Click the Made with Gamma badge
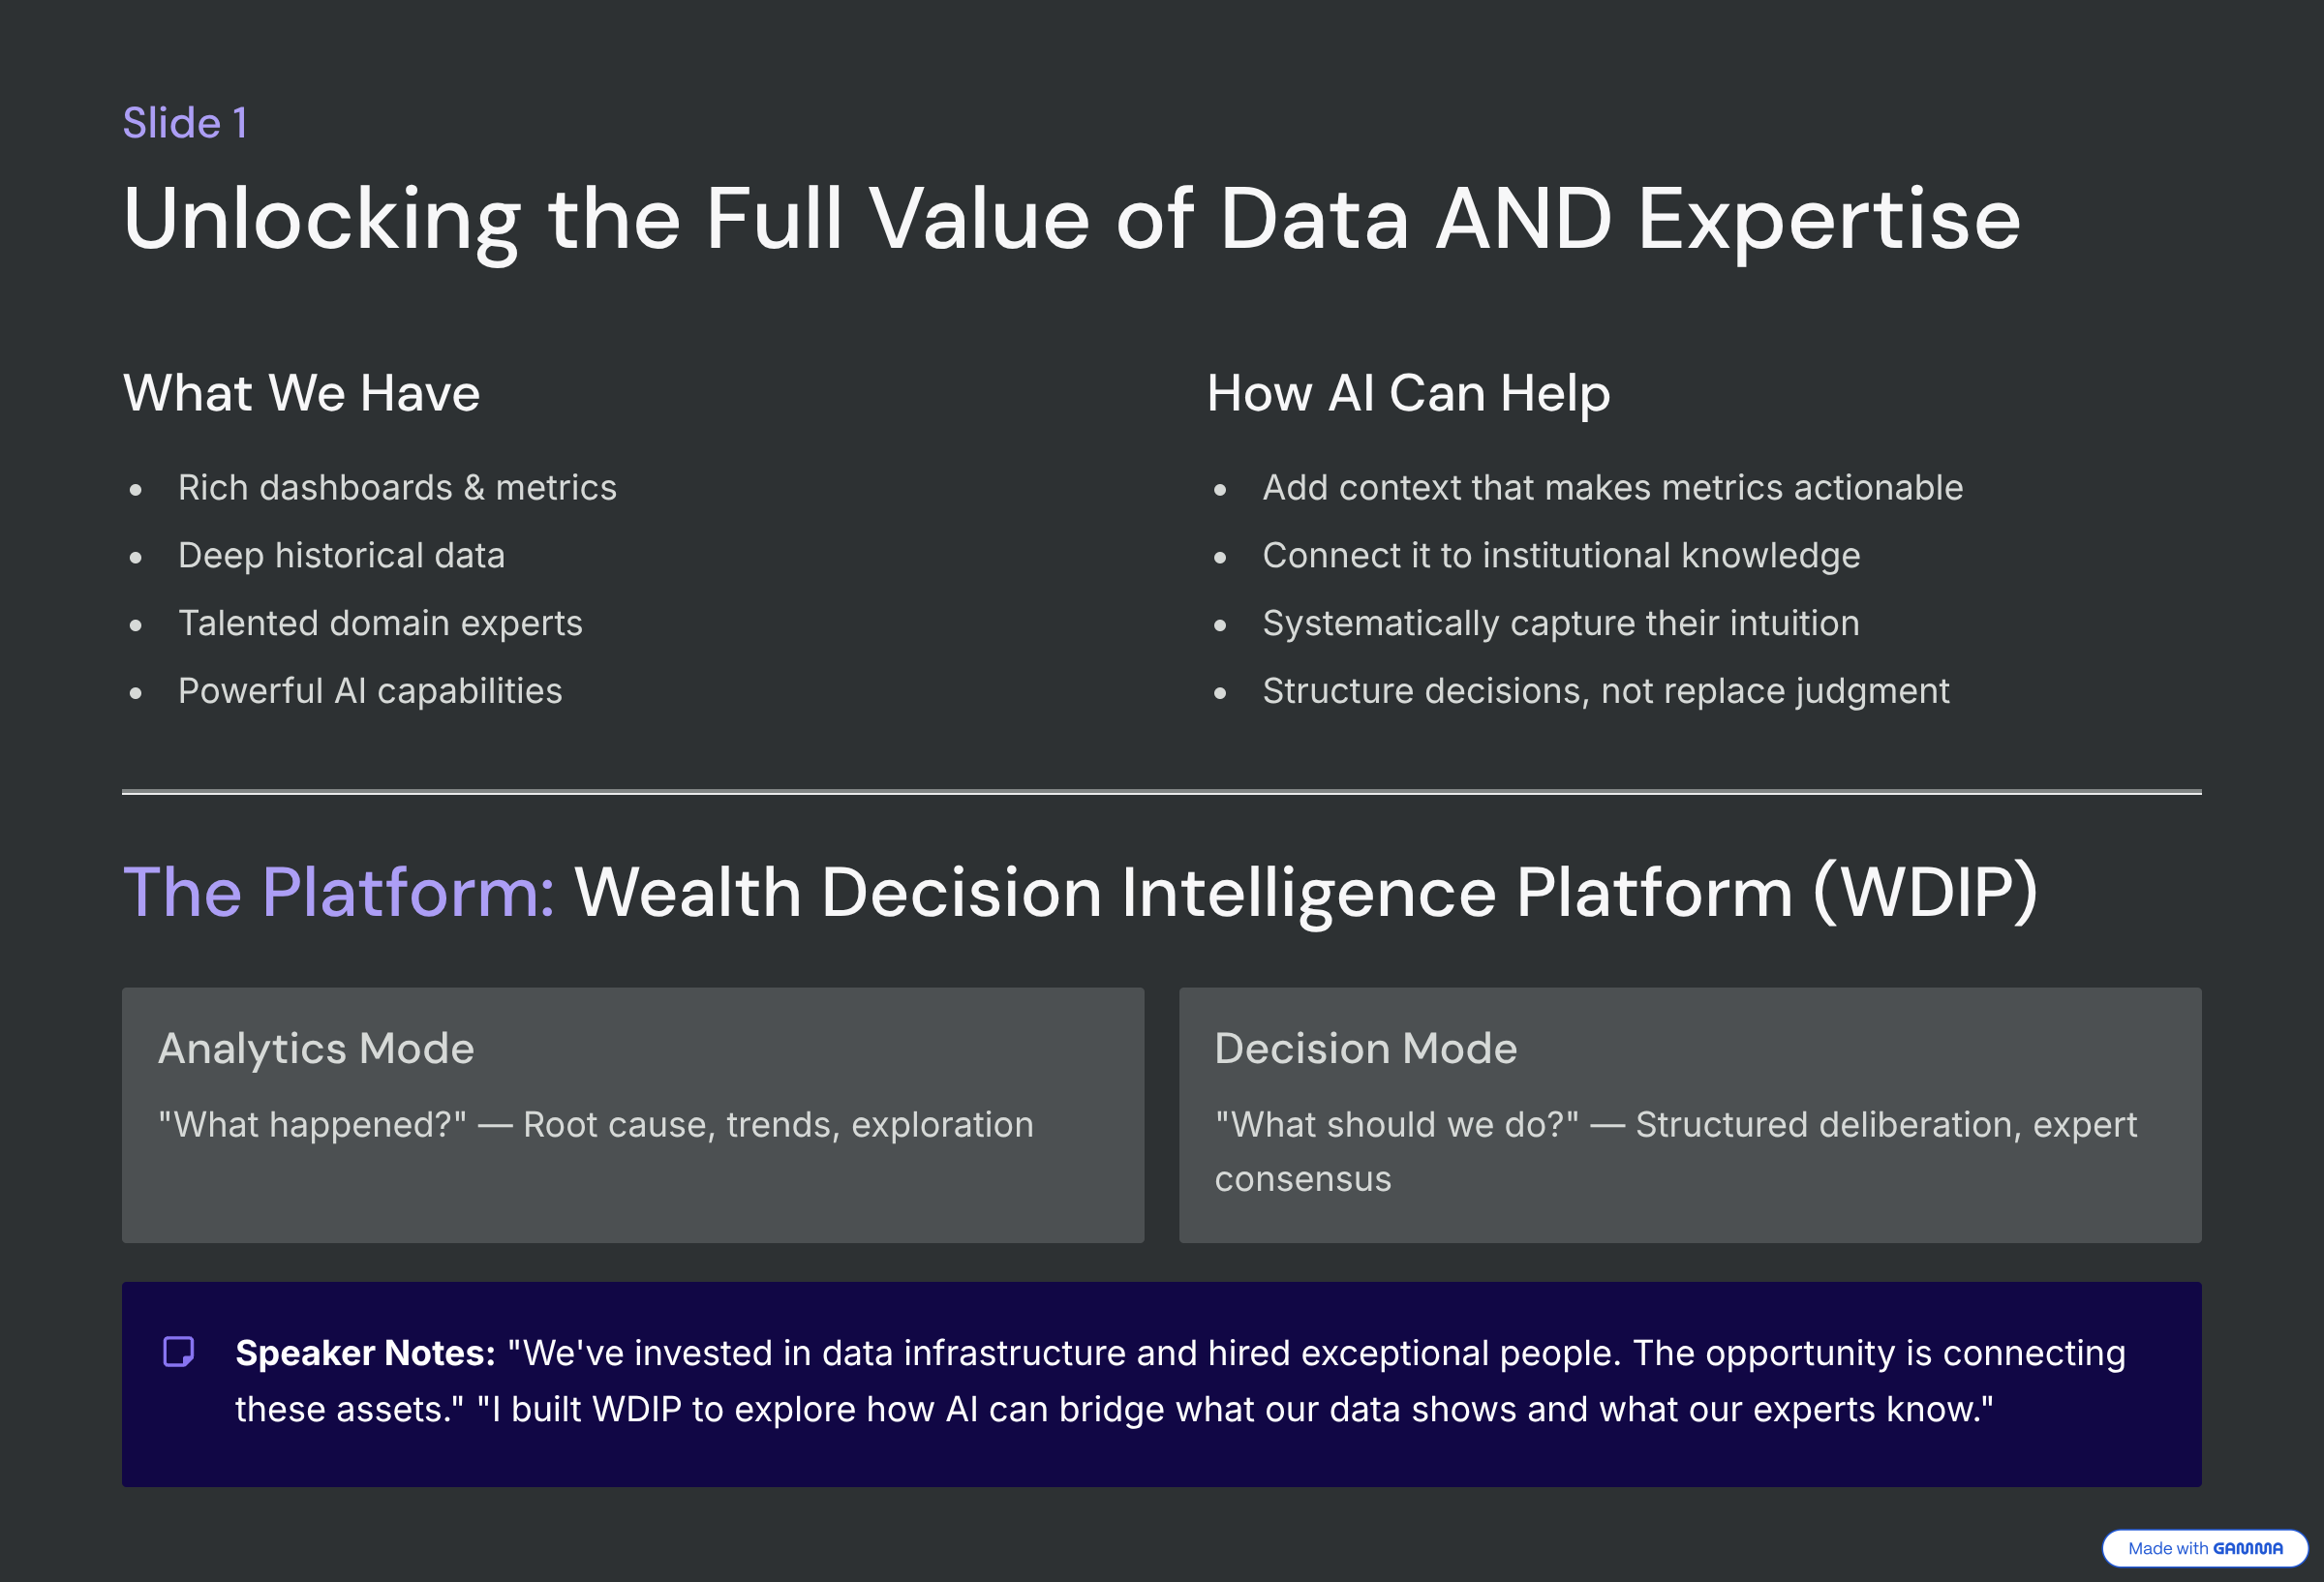The height and width of the screenshot is (1582, 2324). point(2204,1548)
